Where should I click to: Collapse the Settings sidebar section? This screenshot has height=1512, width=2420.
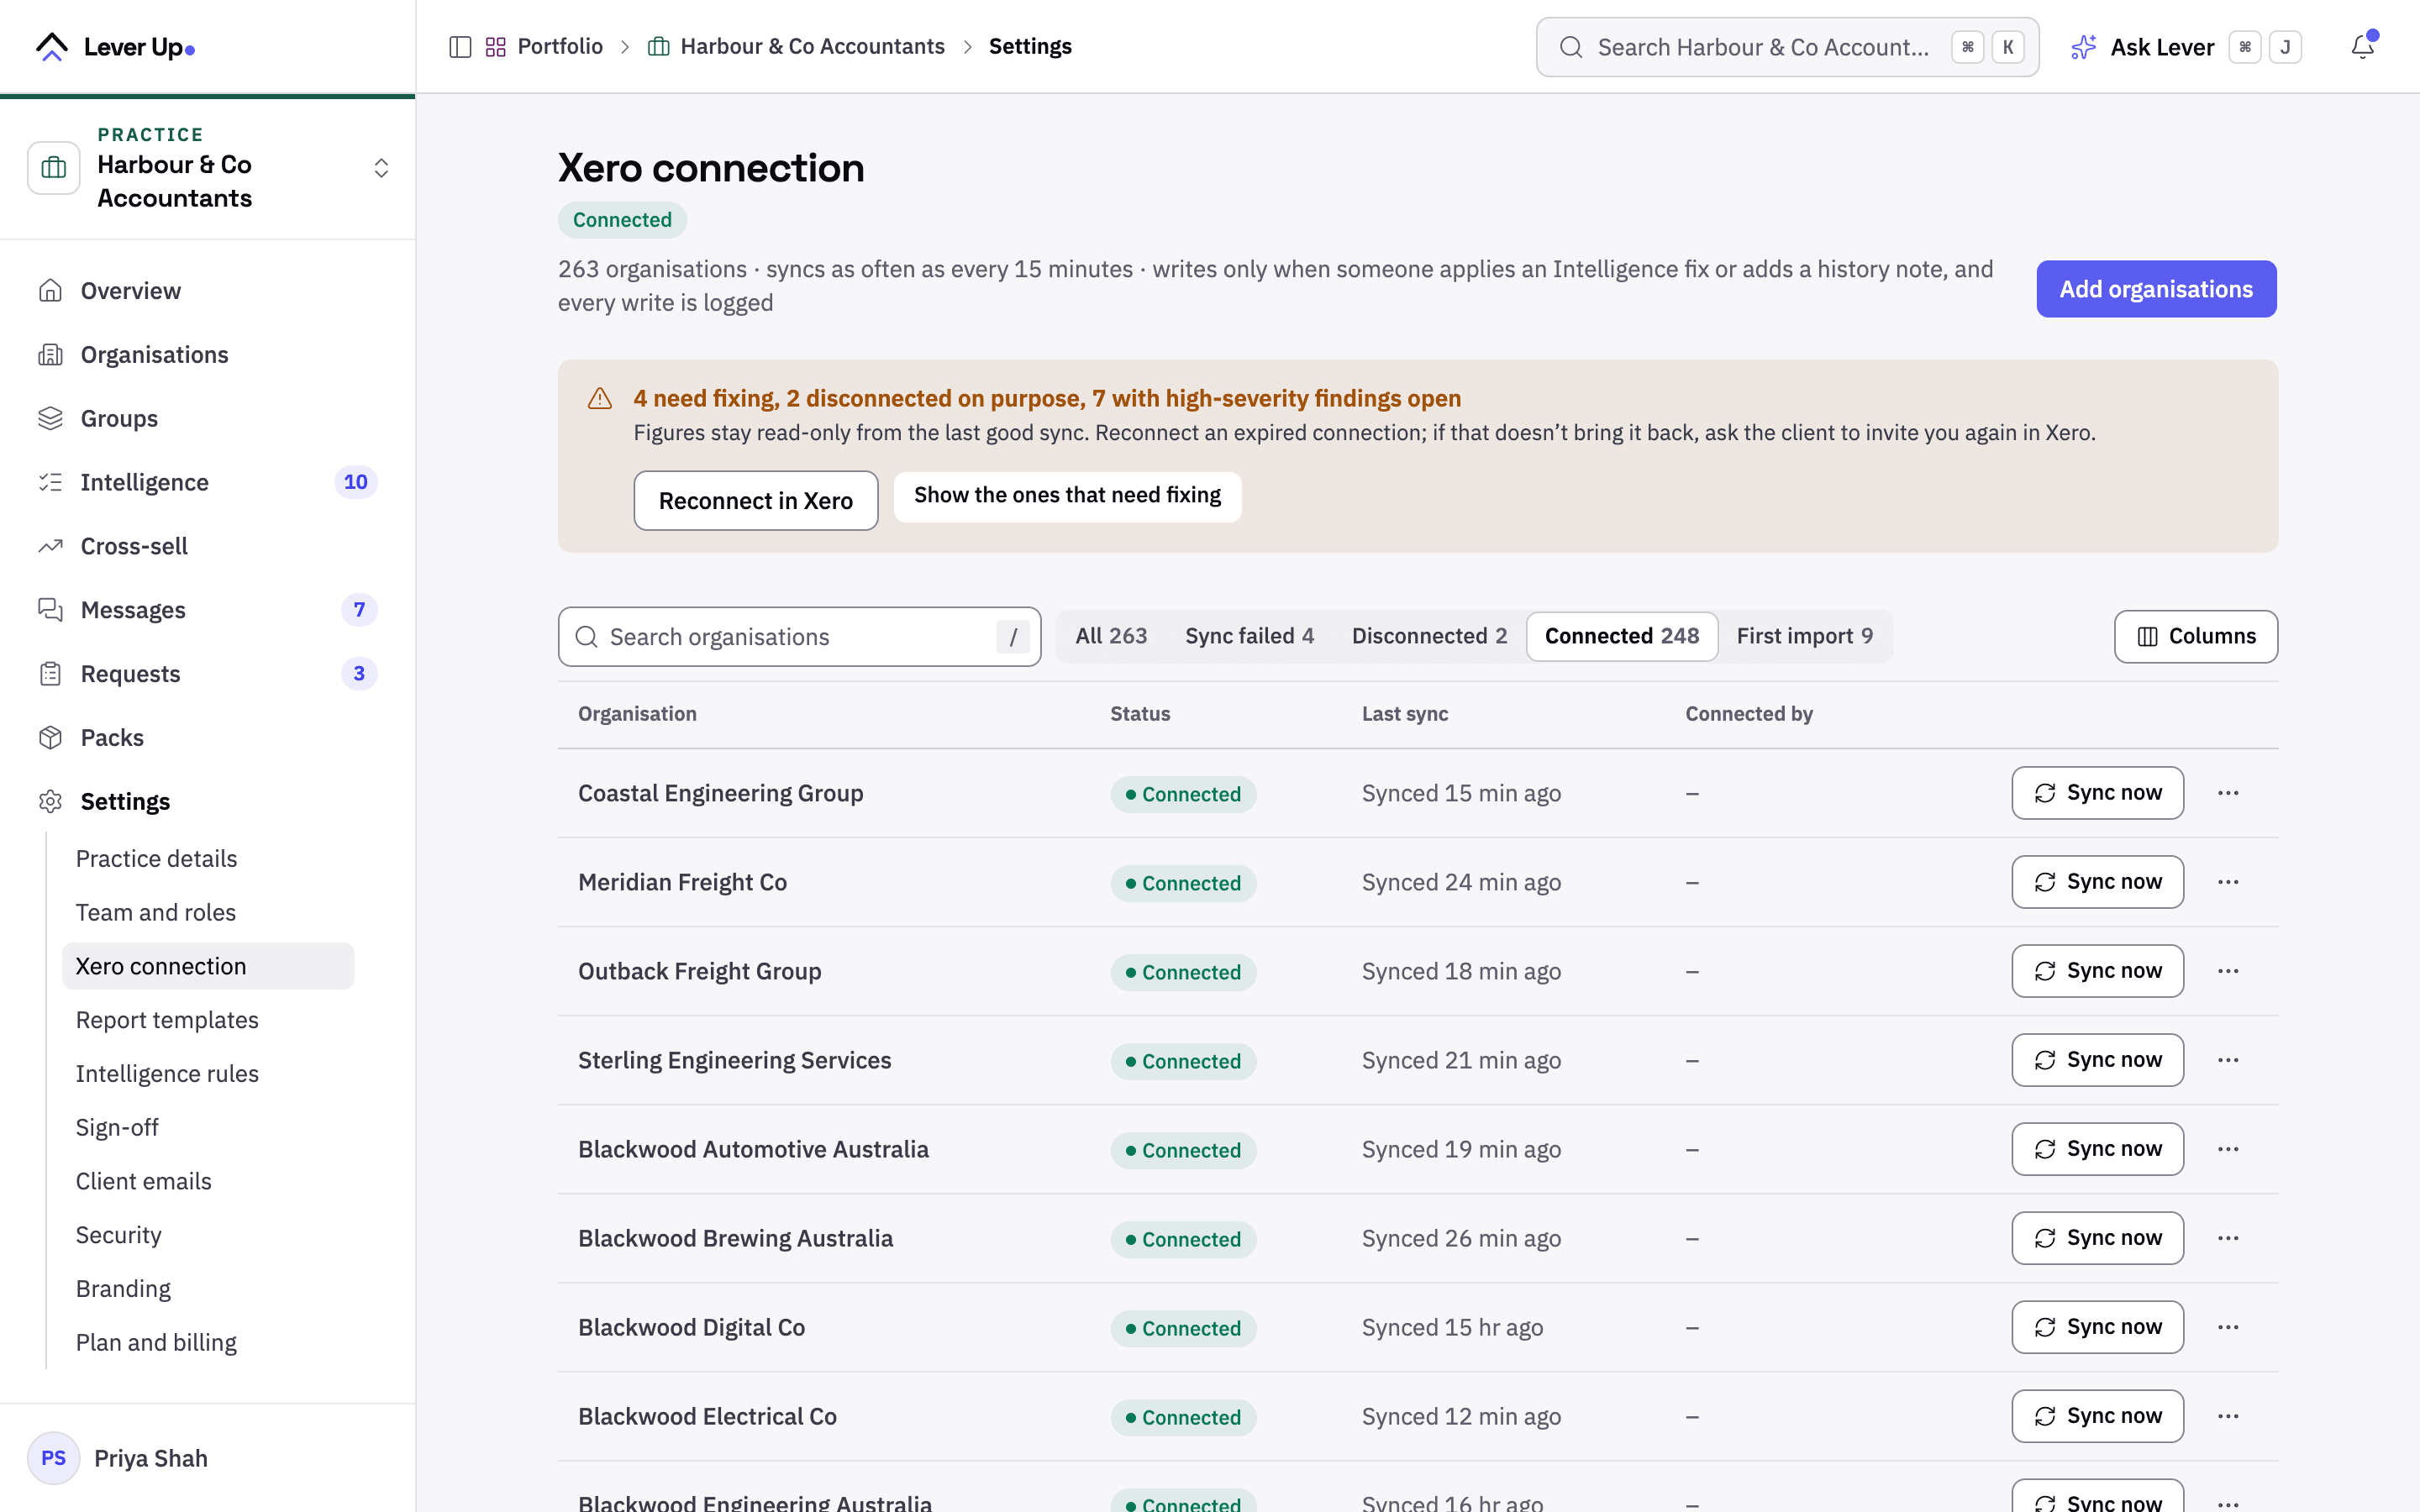(x=207, y=802)
